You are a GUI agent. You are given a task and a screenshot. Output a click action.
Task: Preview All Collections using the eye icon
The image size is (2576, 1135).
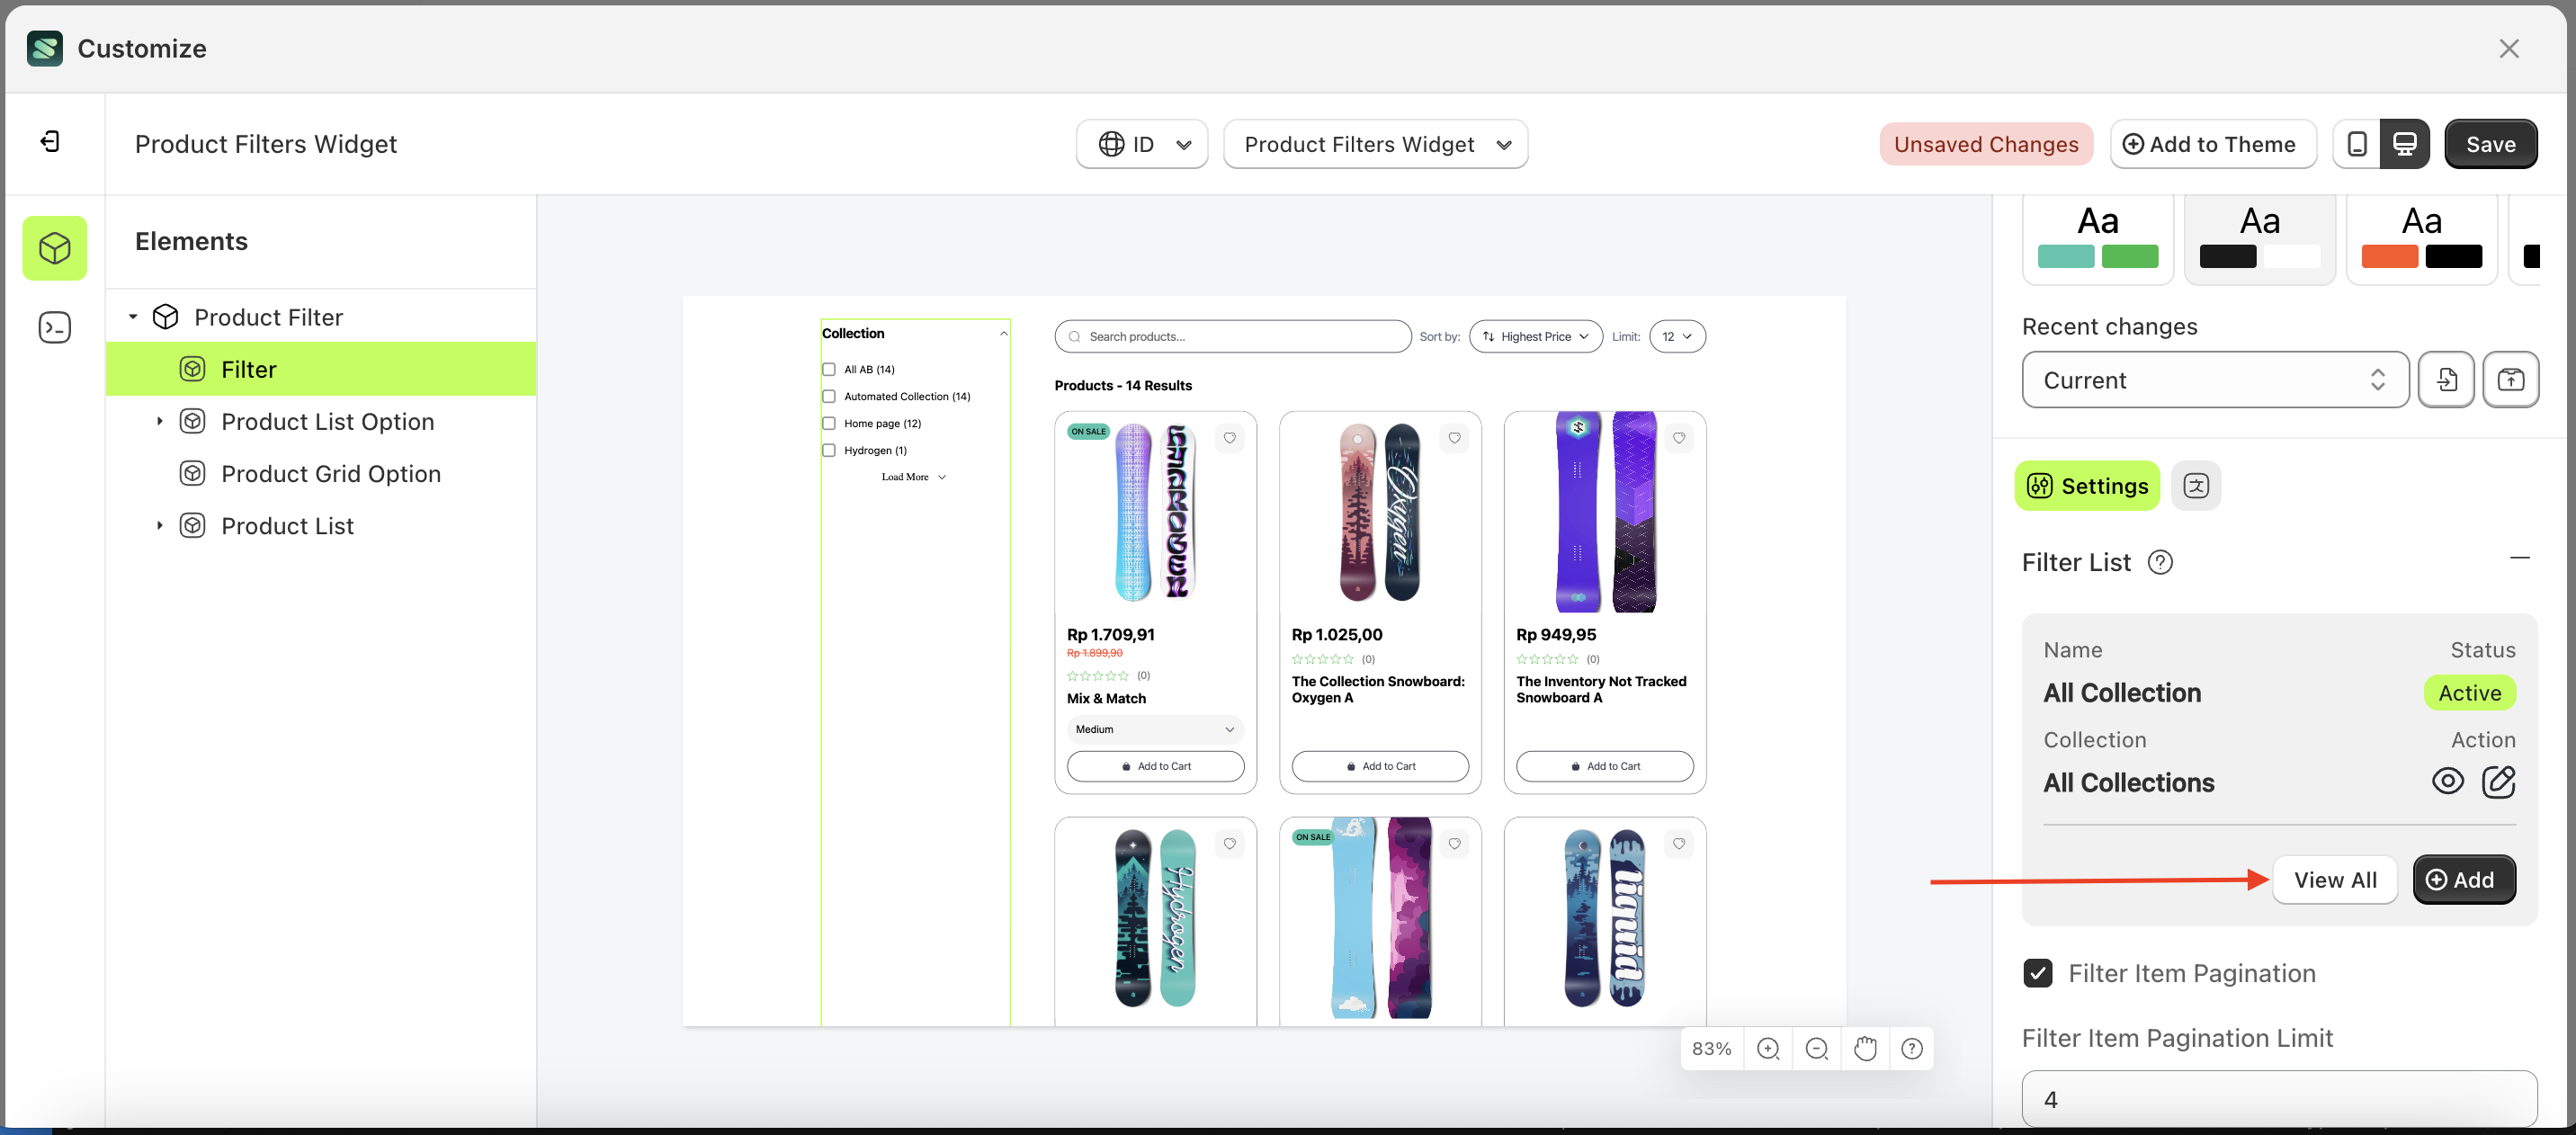click(2448, 781)
